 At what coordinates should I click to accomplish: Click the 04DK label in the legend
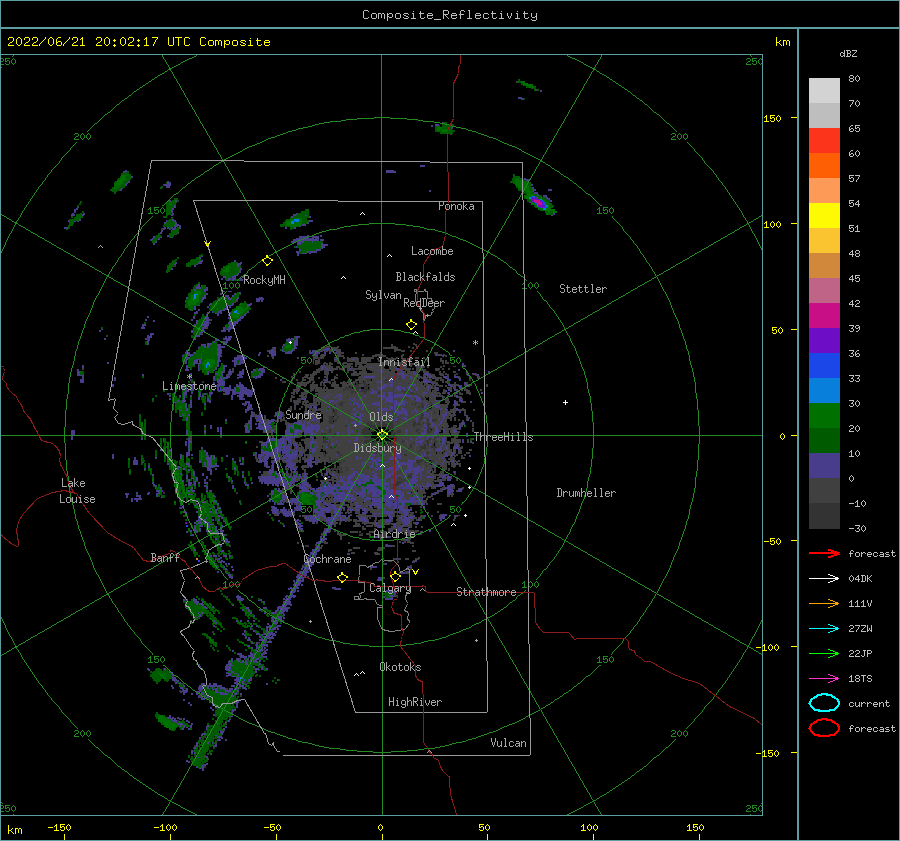pyautogui.click(x=860, y=579)
